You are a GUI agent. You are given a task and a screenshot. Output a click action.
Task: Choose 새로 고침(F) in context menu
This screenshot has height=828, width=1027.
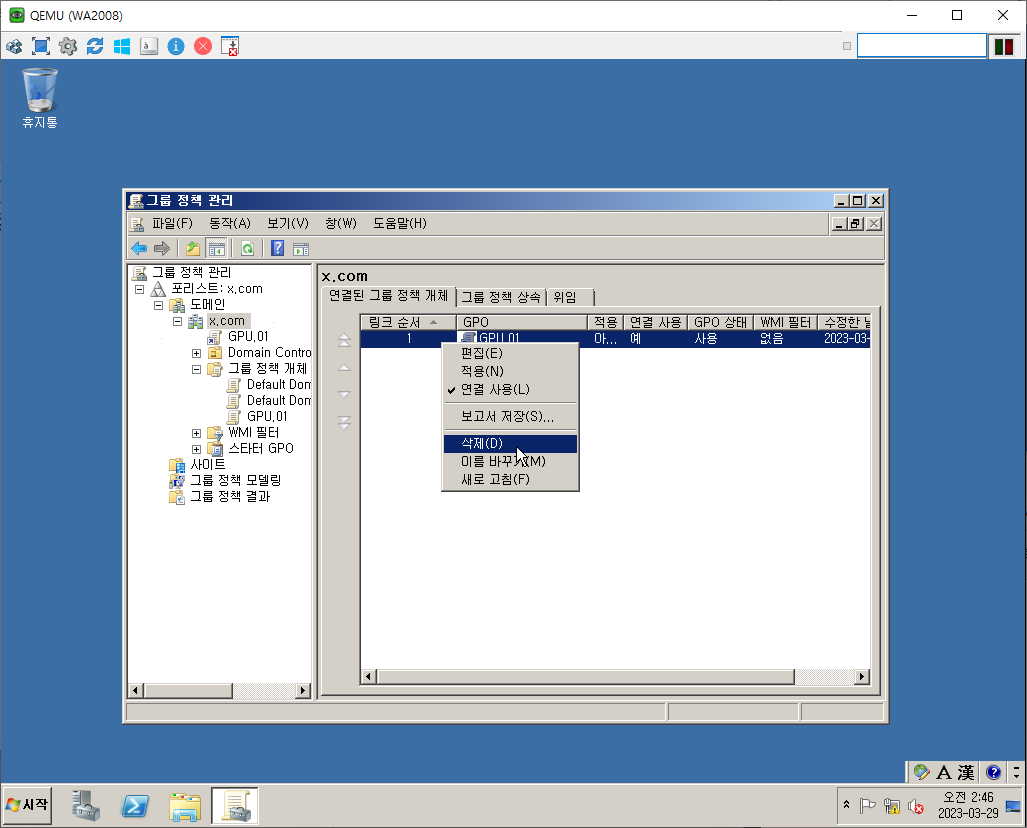pyautogui.click(x=510, y=480)
